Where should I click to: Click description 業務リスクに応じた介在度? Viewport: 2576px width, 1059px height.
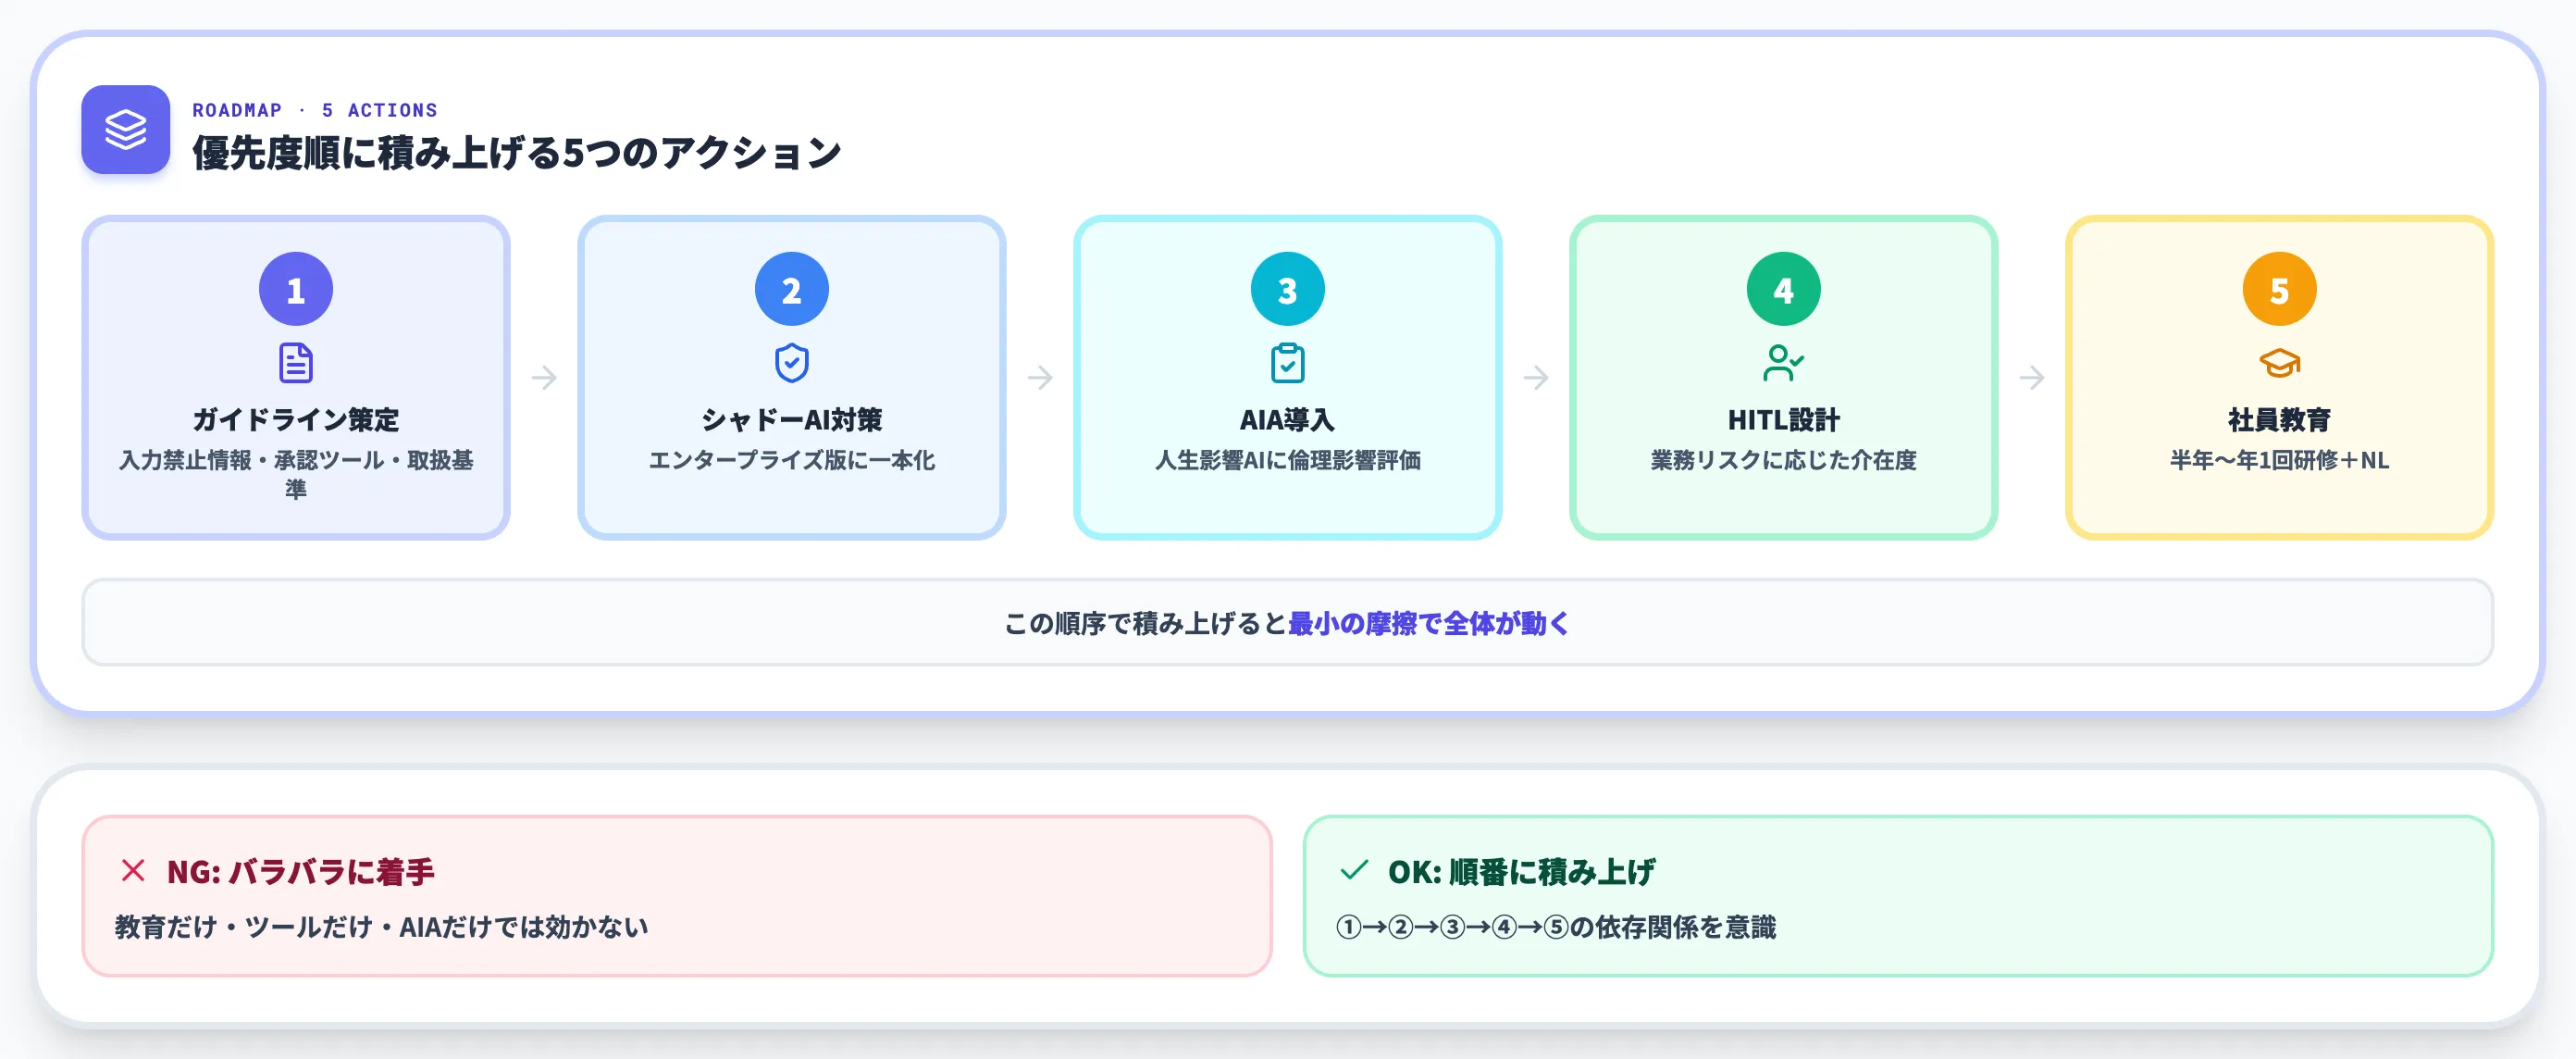coord(1784,460)
